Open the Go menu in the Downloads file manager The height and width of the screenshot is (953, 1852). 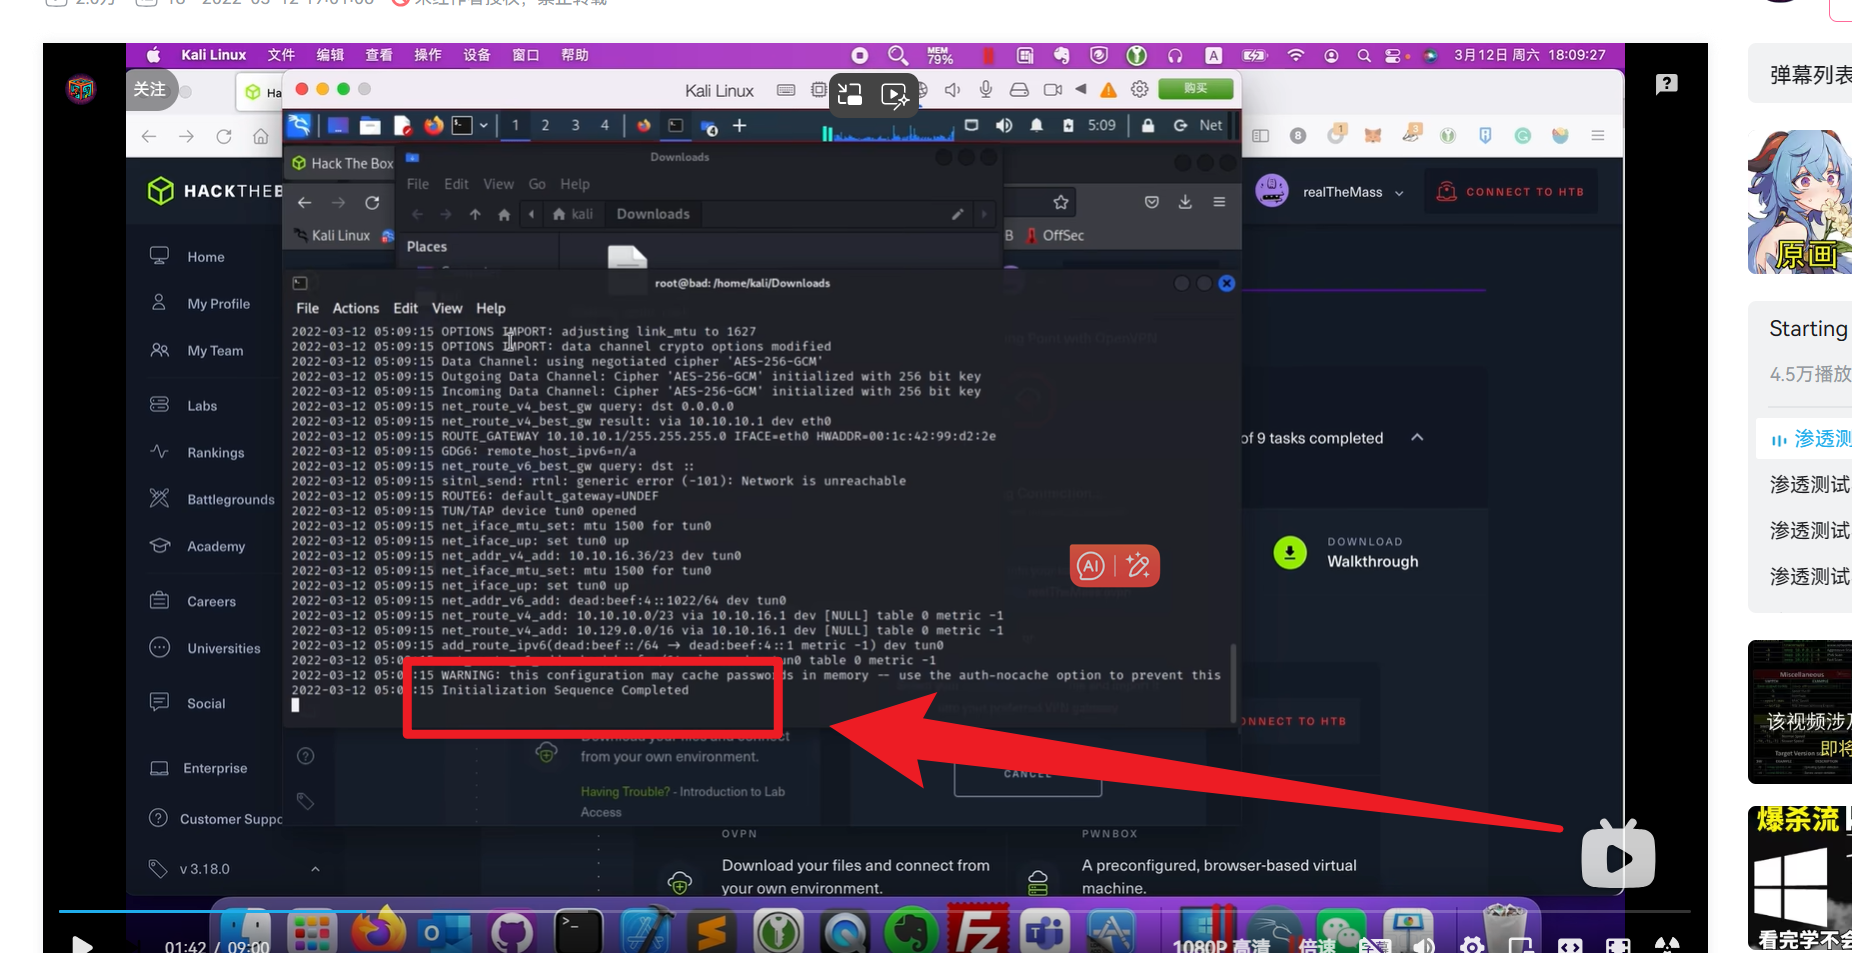point(537,184)
